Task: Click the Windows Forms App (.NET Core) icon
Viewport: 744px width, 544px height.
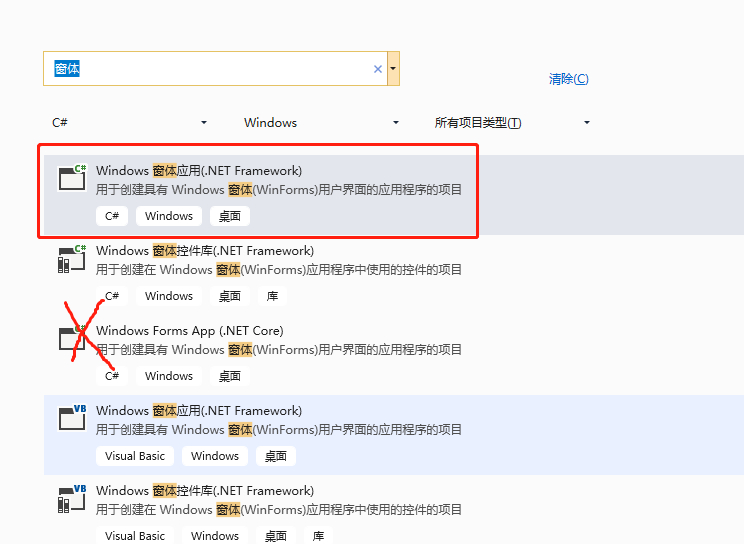Action: (x=72, y=338)
